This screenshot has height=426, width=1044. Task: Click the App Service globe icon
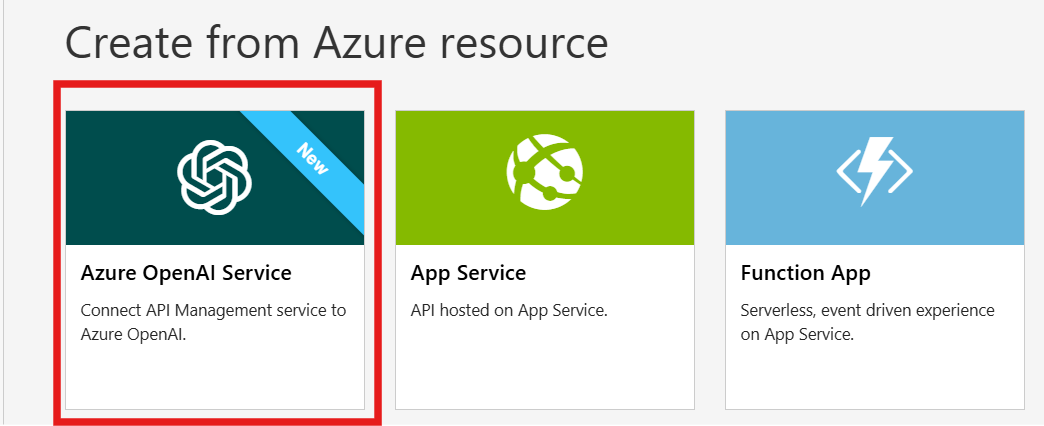click(x=544, y=173)
